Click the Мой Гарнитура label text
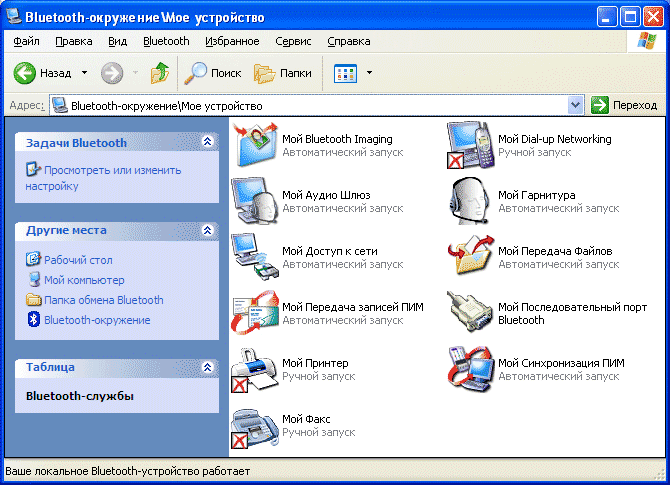The width and height of the screenshot is (670, 485). point(537,195)
